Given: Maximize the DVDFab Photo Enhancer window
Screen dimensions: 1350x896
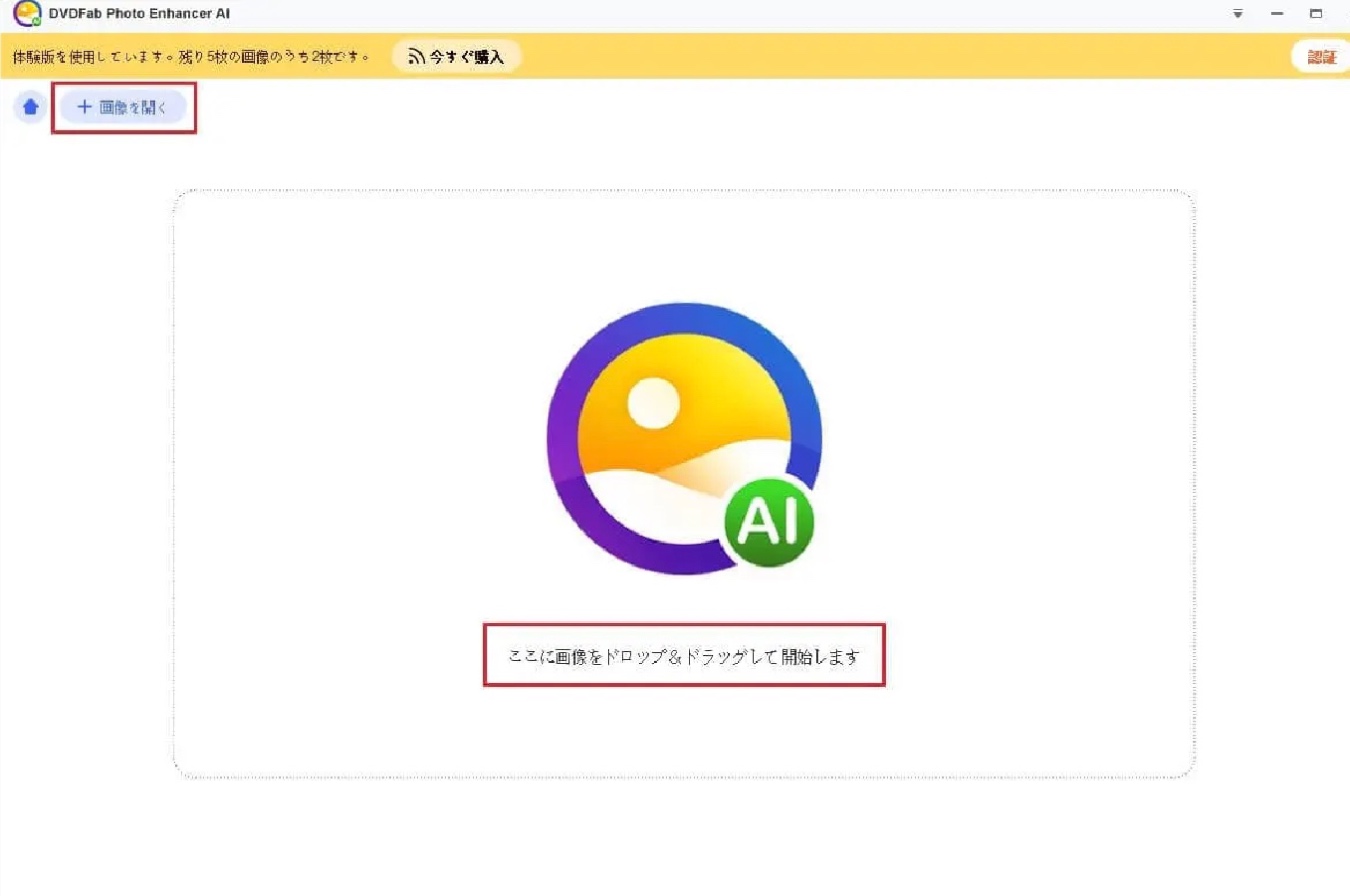Looking at the screenshot, I should pos(1316,14).
